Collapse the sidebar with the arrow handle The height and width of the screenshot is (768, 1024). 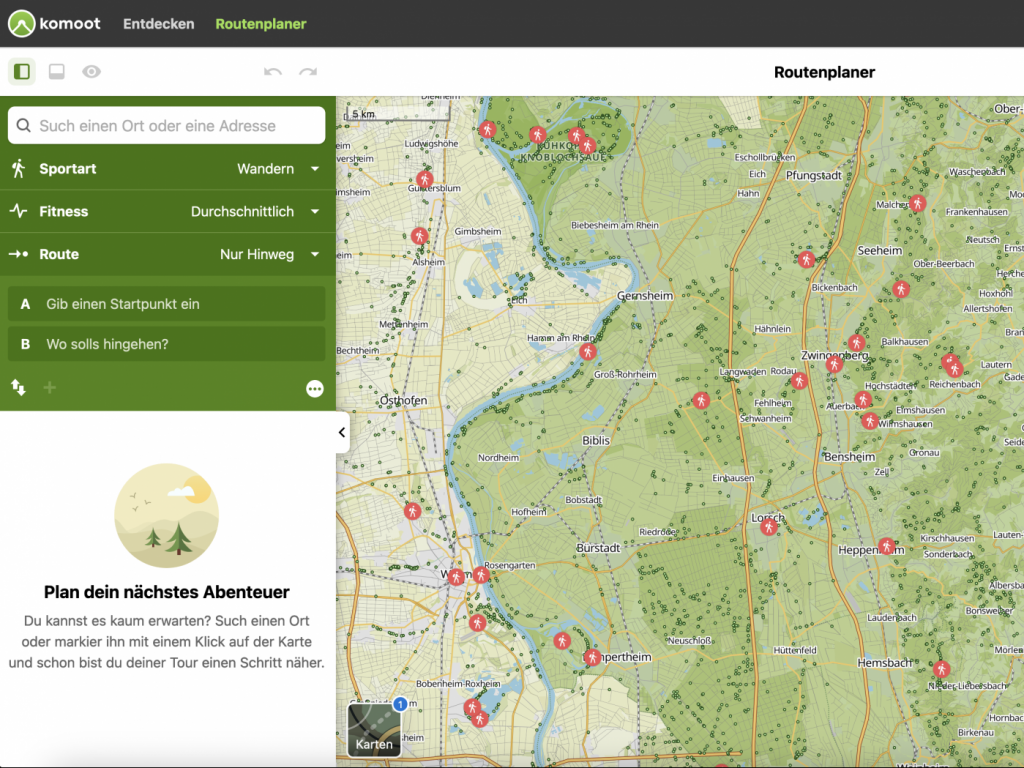(x=342, y=433)
